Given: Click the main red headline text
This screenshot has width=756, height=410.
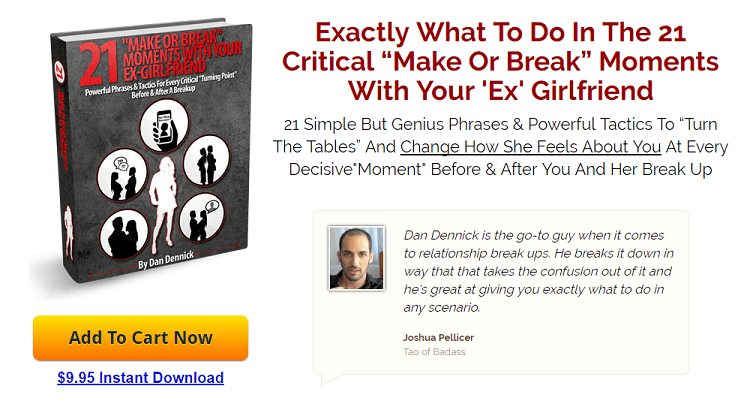Looking at the screenshot, I should click(x=500, y=61).
